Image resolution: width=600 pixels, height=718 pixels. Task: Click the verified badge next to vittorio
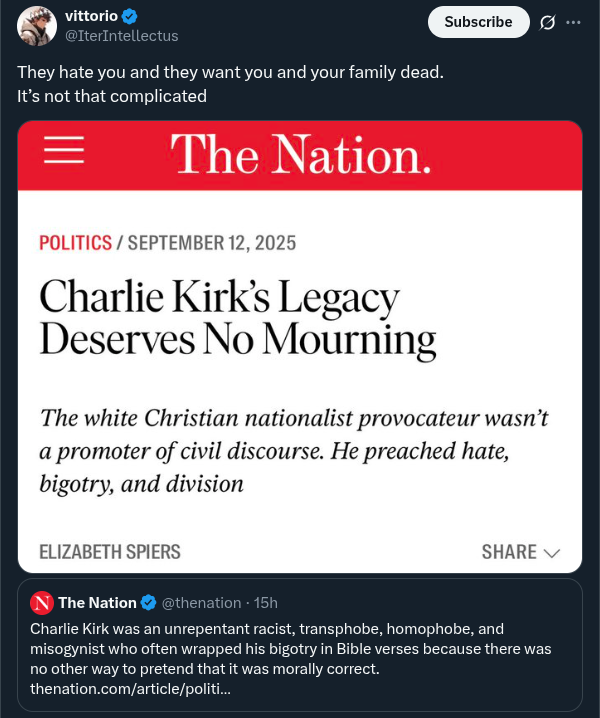pyautogui.click(x=130, y=16)
